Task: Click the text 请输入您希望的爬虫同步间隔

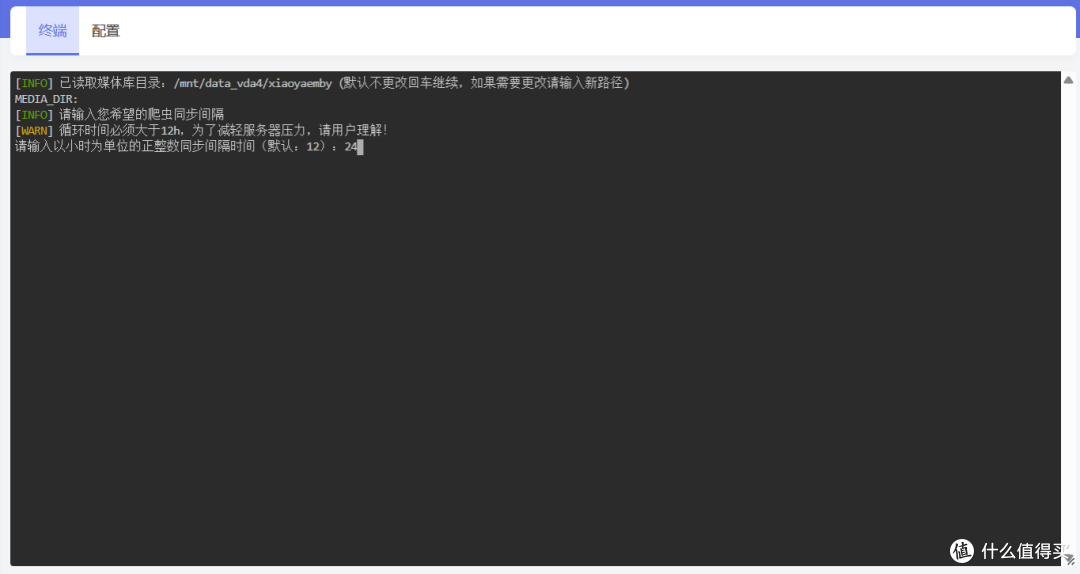Action: (x=142, y=115)
